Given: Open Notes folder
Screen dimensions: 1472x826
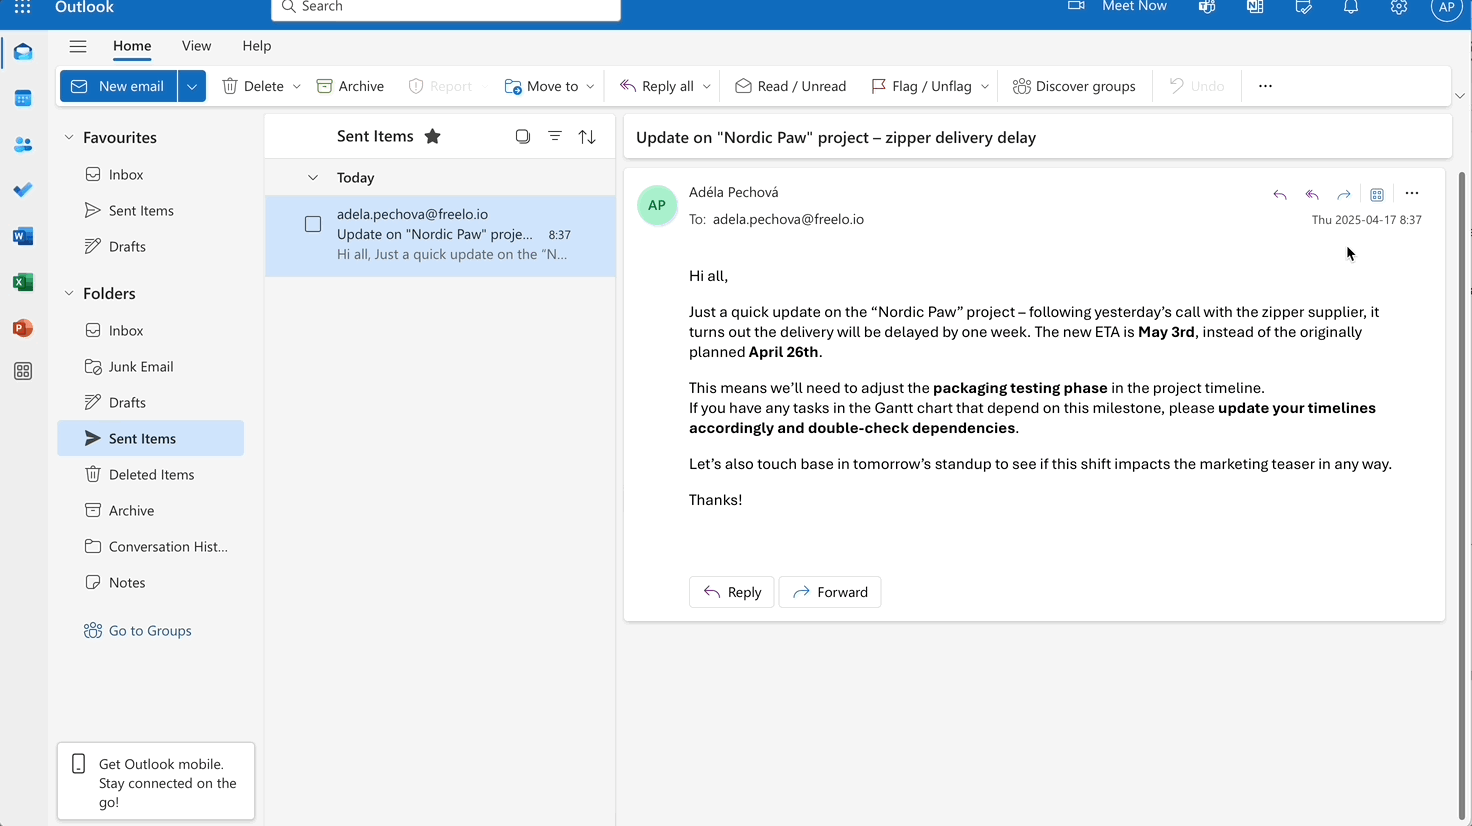Looking at the screenshot, I should 150,582.
